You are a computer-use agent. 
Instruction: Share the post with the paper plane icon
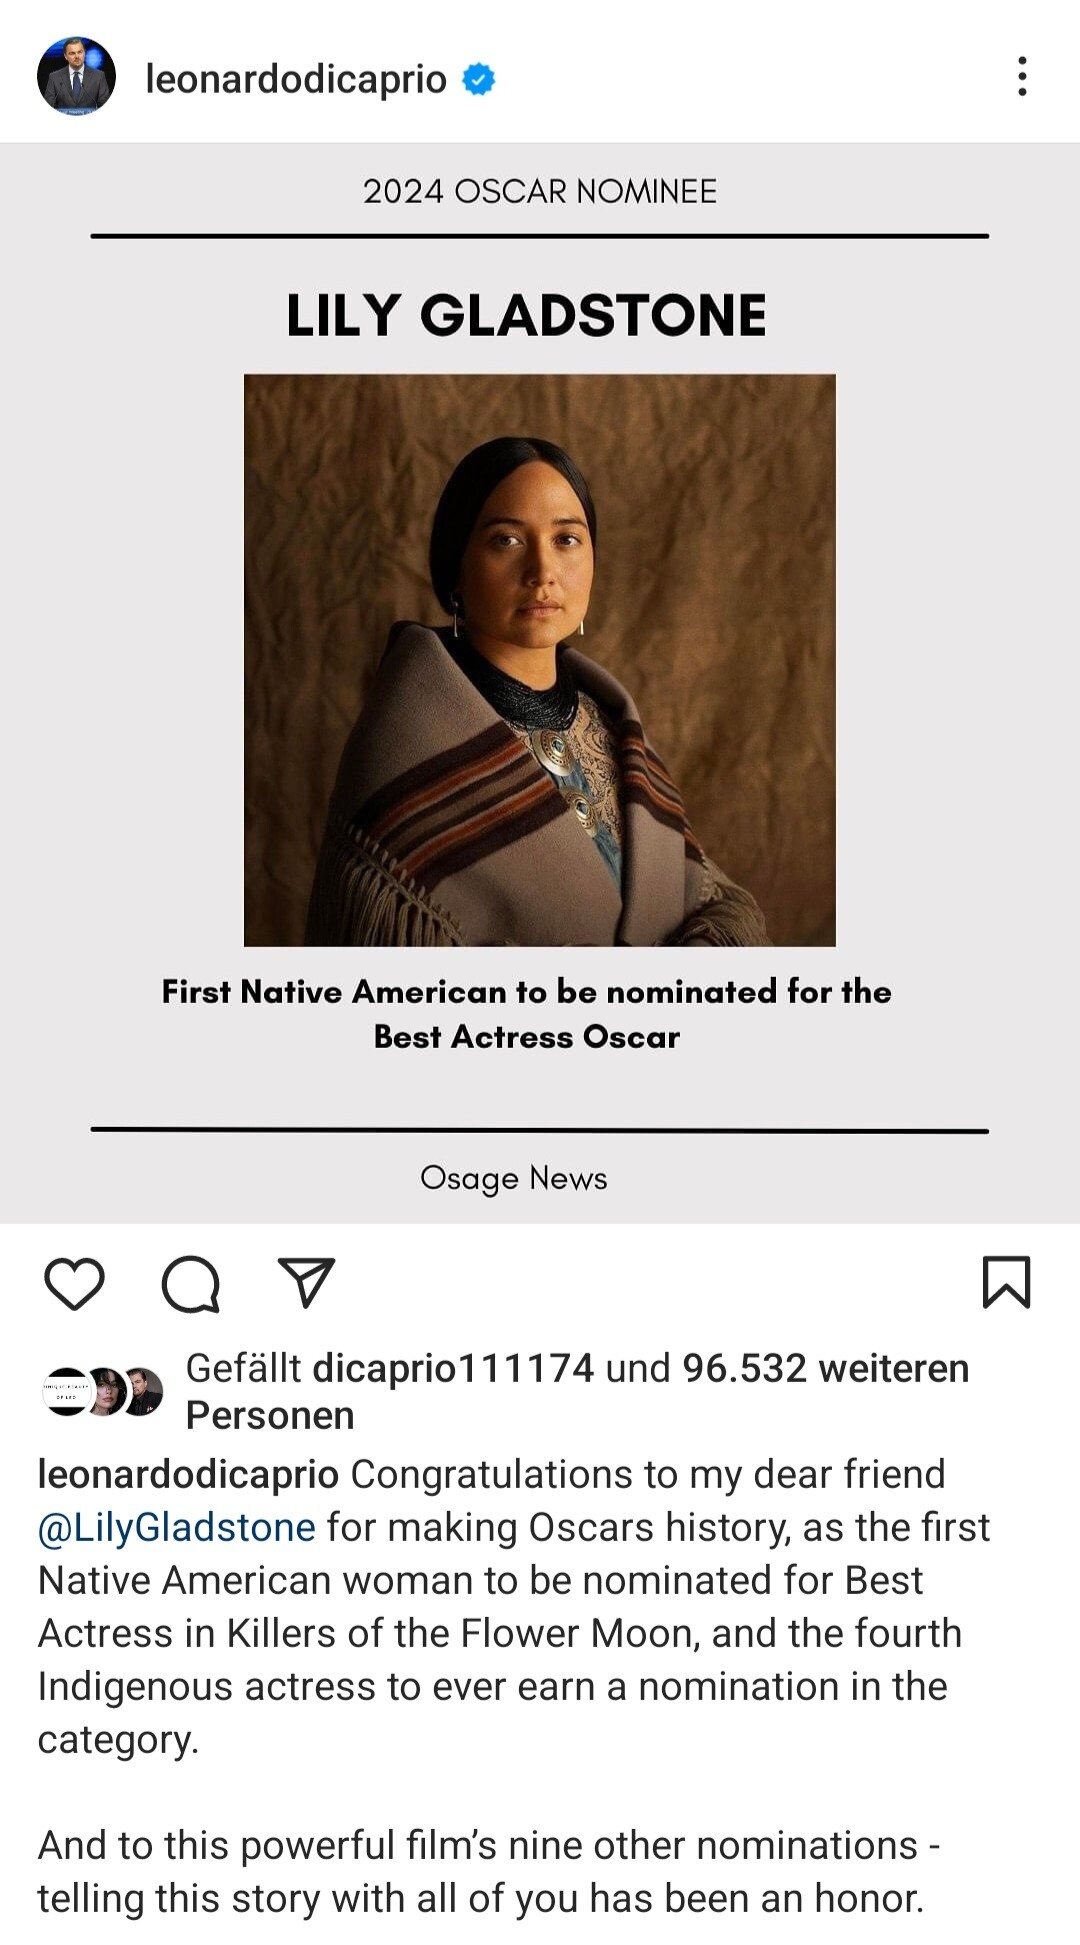305,1282
